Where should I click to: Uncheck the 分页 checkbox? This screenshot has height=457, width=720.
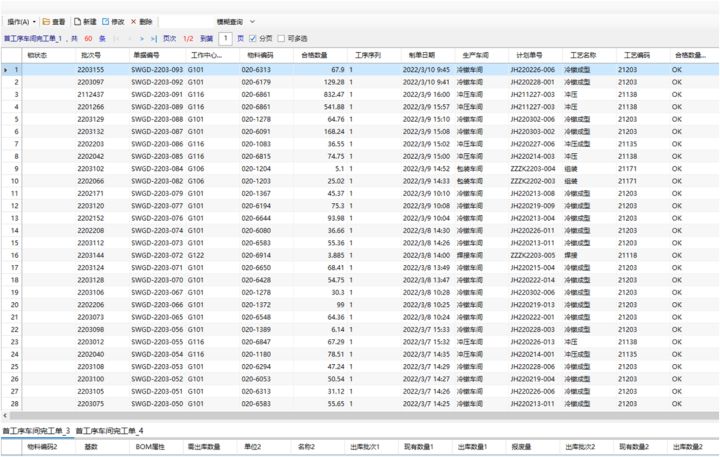tap(253, 39)
